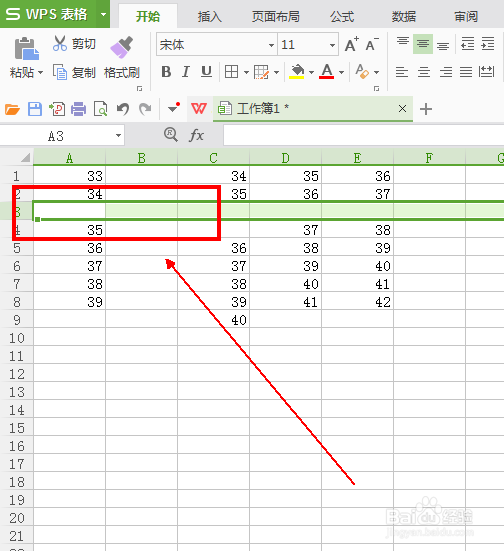Select the Format Painter brush

click(122, 47)
